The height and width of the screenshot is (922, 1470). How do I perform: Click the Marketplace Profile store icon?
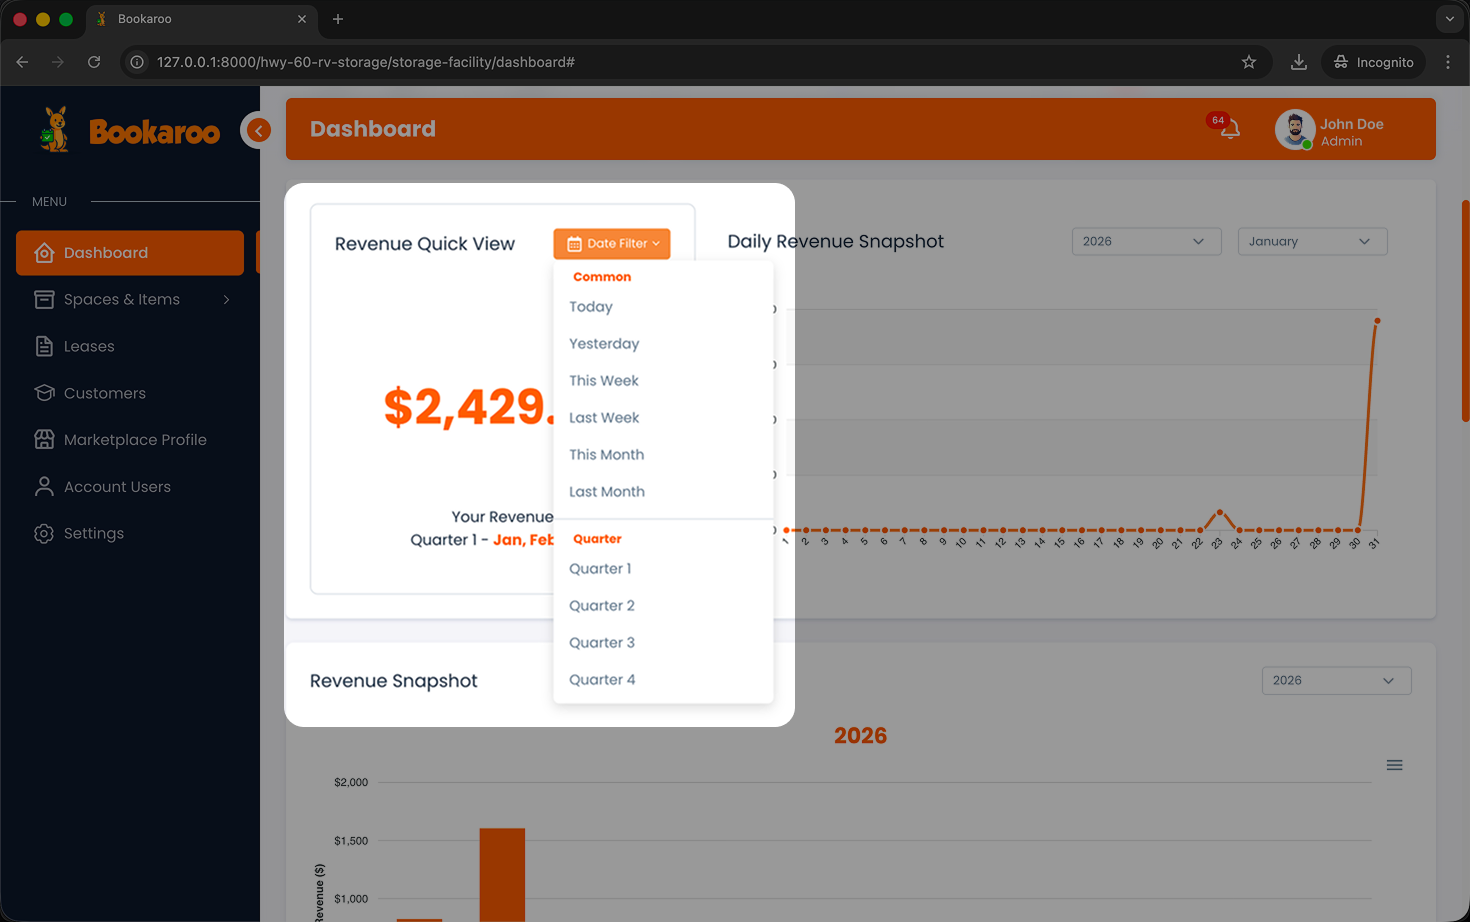(44, 440)
